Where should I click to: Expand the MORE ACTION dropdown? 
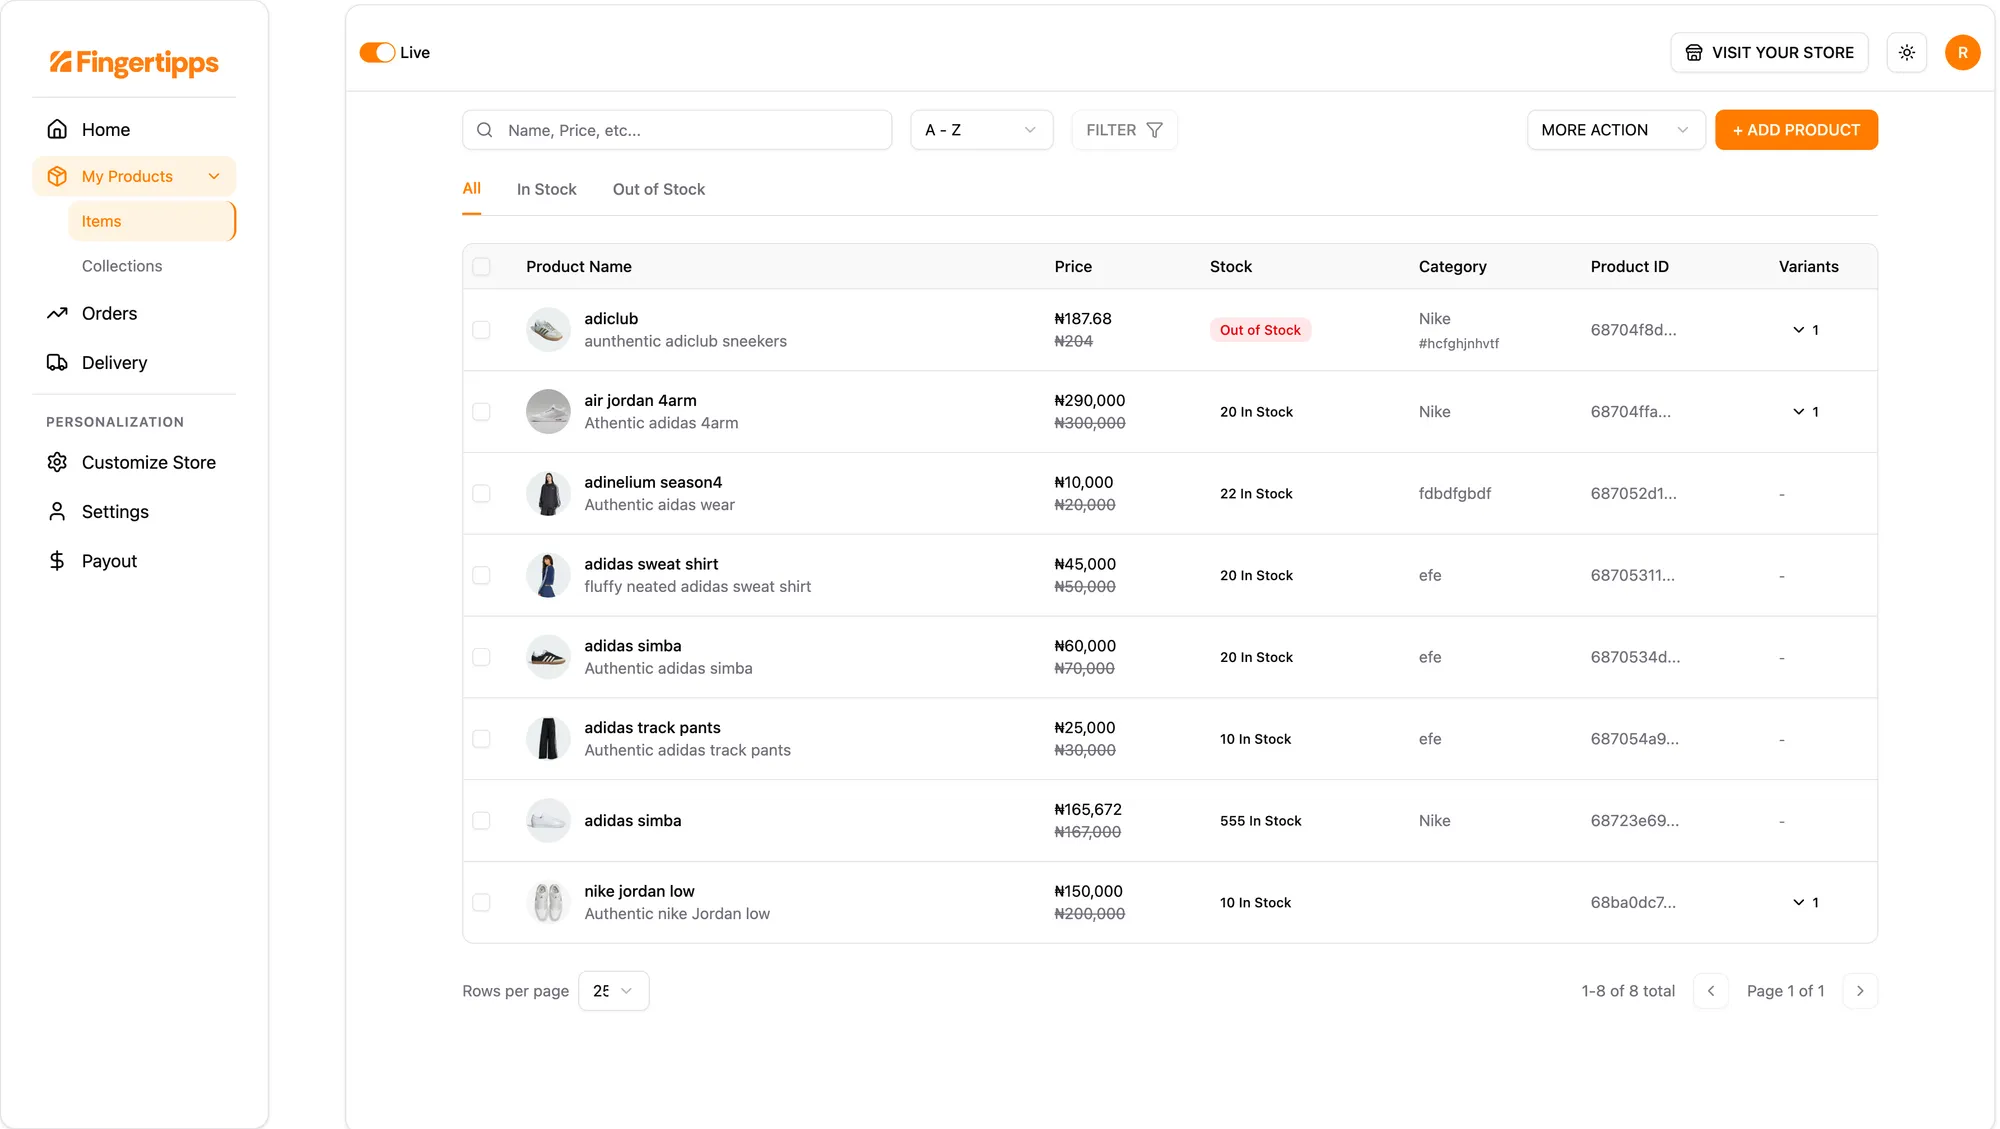(x=1614, y=130)
